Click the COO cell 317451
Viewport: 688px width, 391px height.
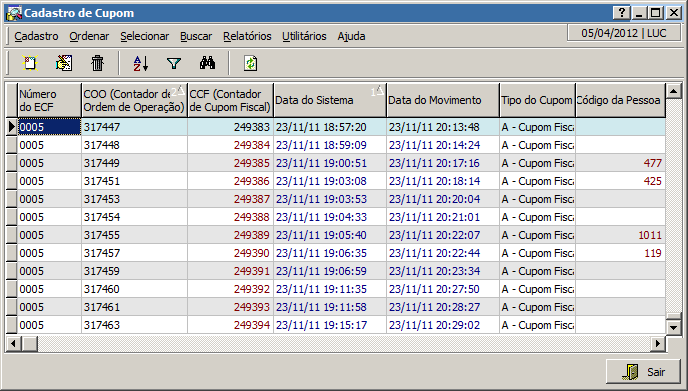[x=134, y=181]
